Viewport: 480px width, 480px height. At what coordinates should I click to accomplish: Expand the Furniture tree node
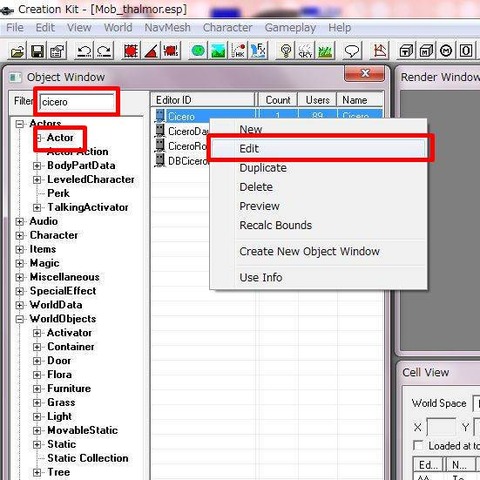37,389
